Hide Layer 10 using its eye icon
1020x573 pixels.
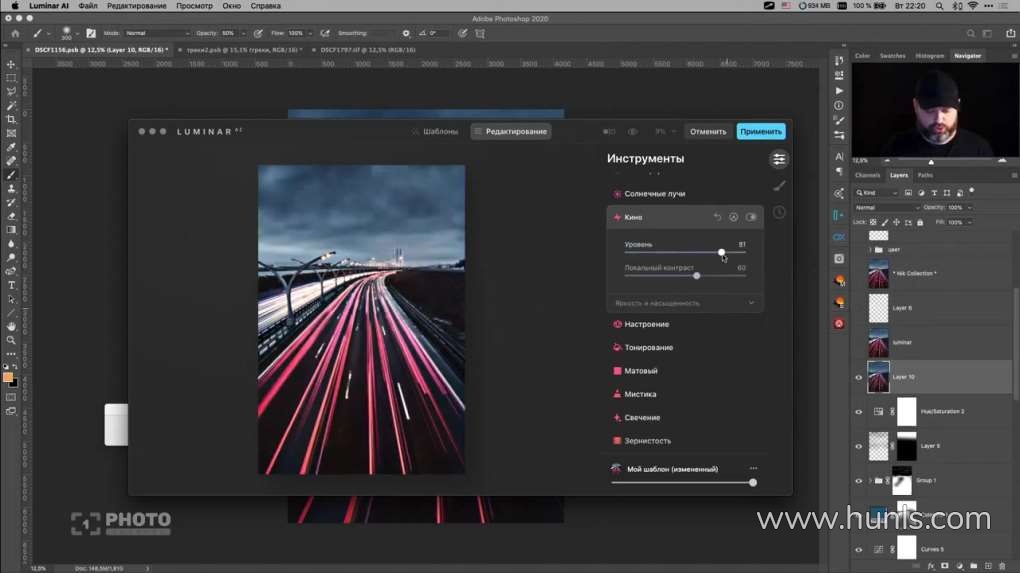click(x=858, y=377)
